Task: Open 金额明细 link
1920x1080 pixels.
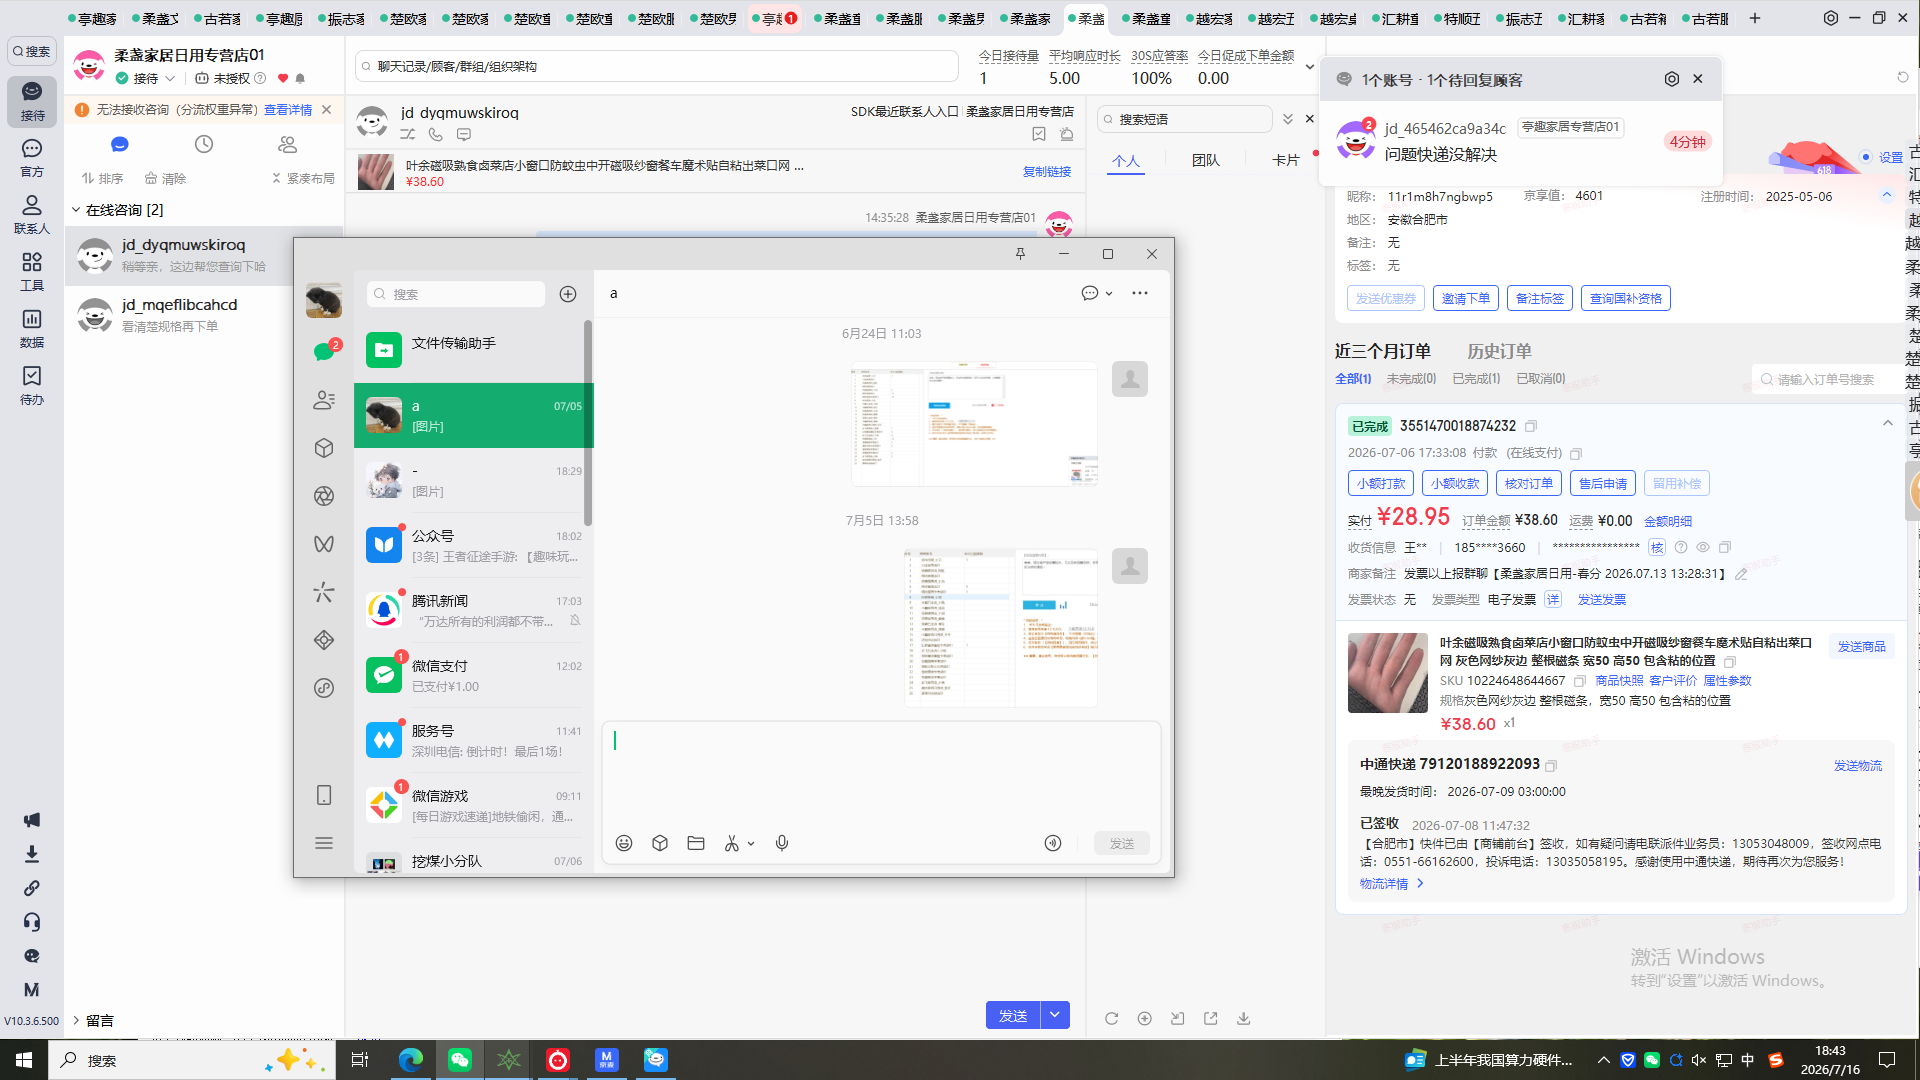Action: (x=1668, y=521)
